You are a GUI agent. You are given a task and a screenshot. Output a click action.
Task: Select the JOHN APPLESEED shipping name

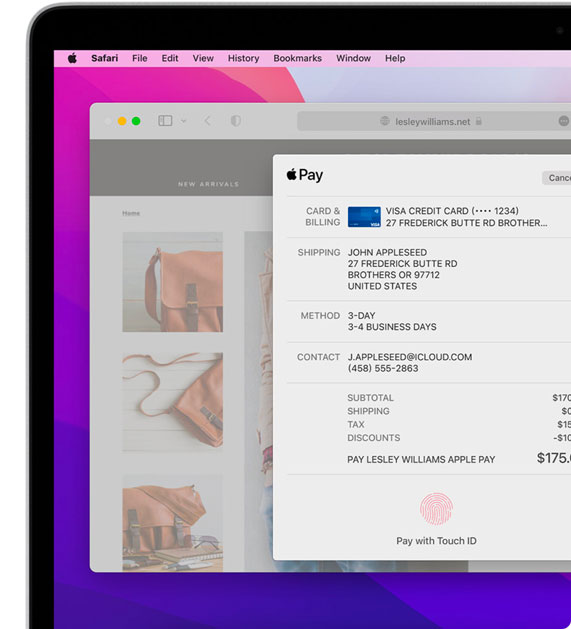387,252
